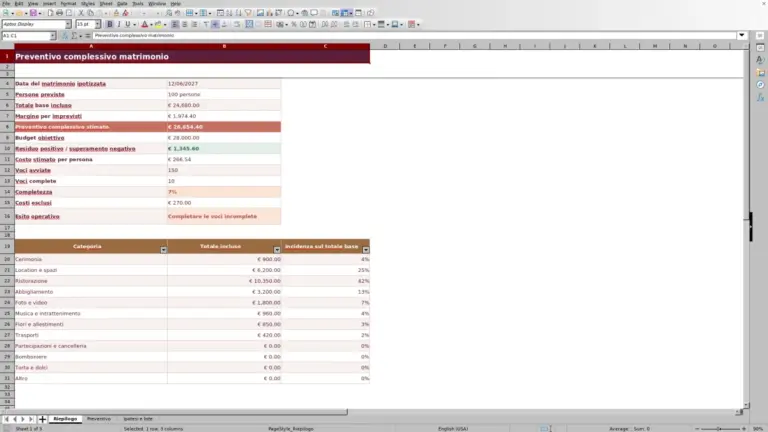768x432 pixels.
Task: Click the Cut icon
Action: pos(81,13)
